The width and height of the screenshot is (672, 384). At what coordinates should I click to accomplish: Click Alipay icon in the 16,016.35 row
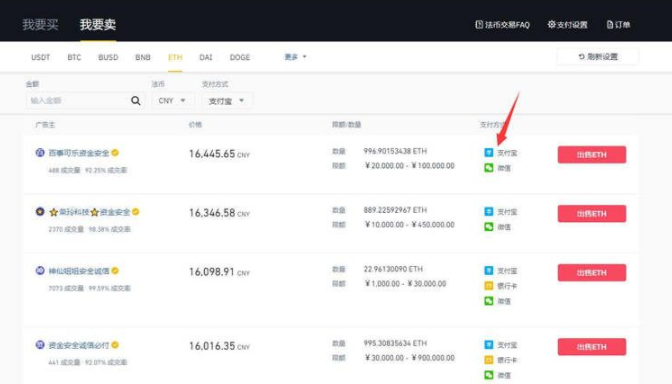[489, 345]
